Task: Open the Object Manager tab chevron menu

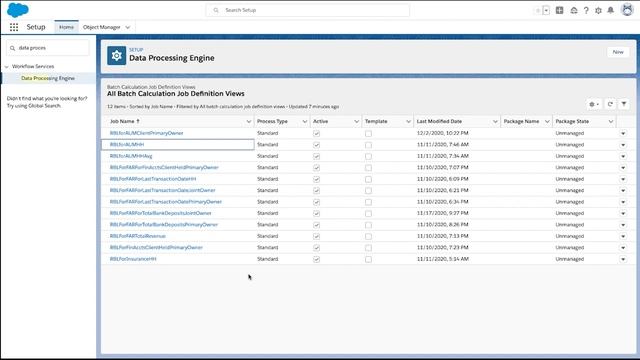Action: [x=128, y=27]
